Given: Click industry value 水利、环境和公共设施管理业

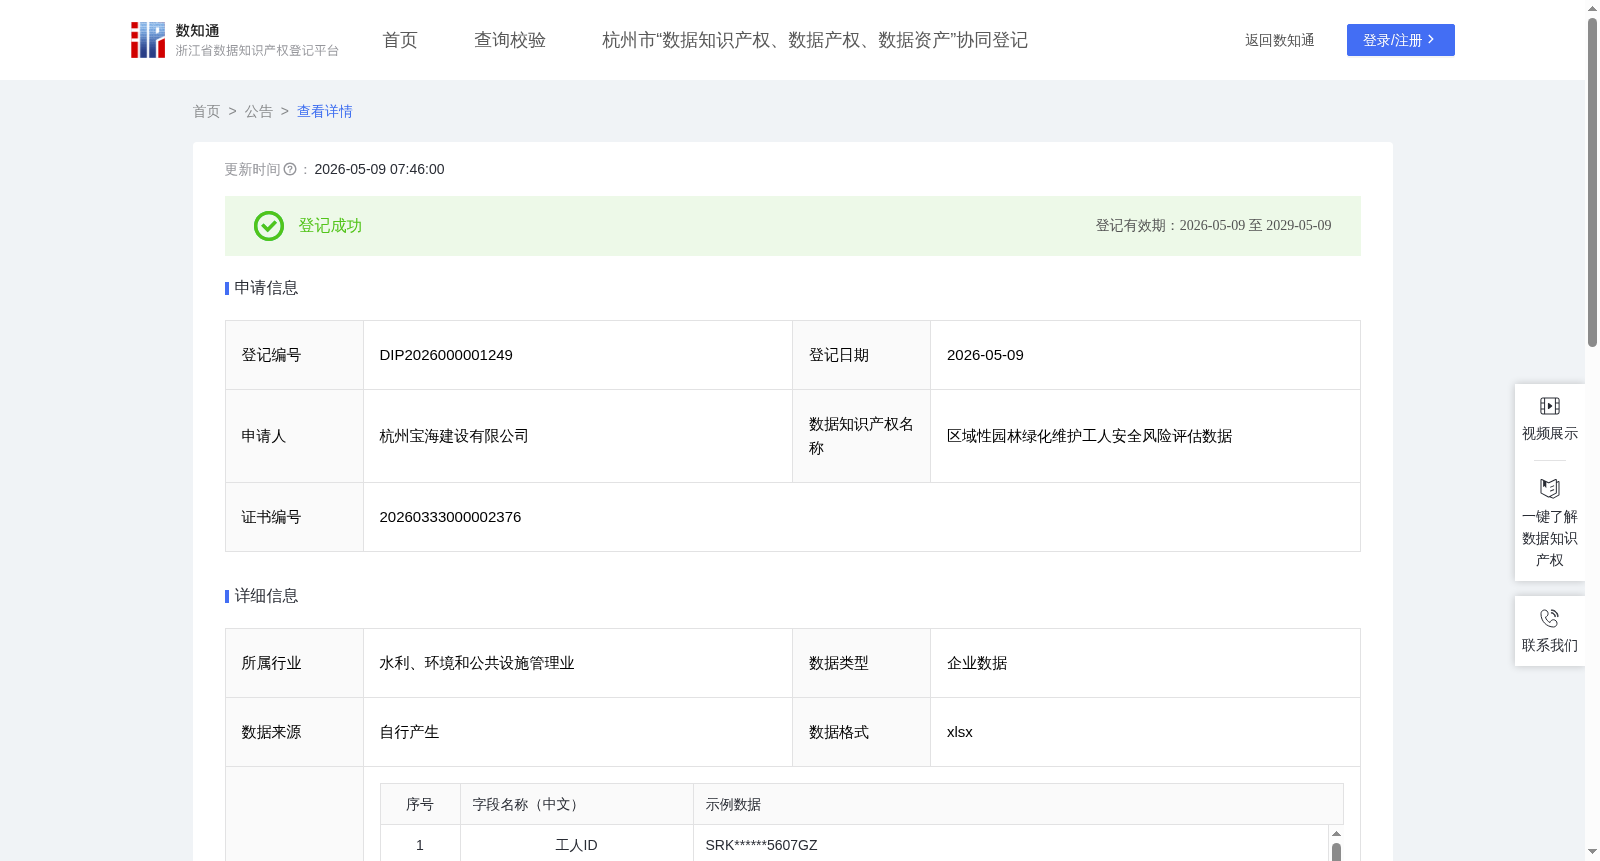Looking at the screenshot, I should 477,663.
